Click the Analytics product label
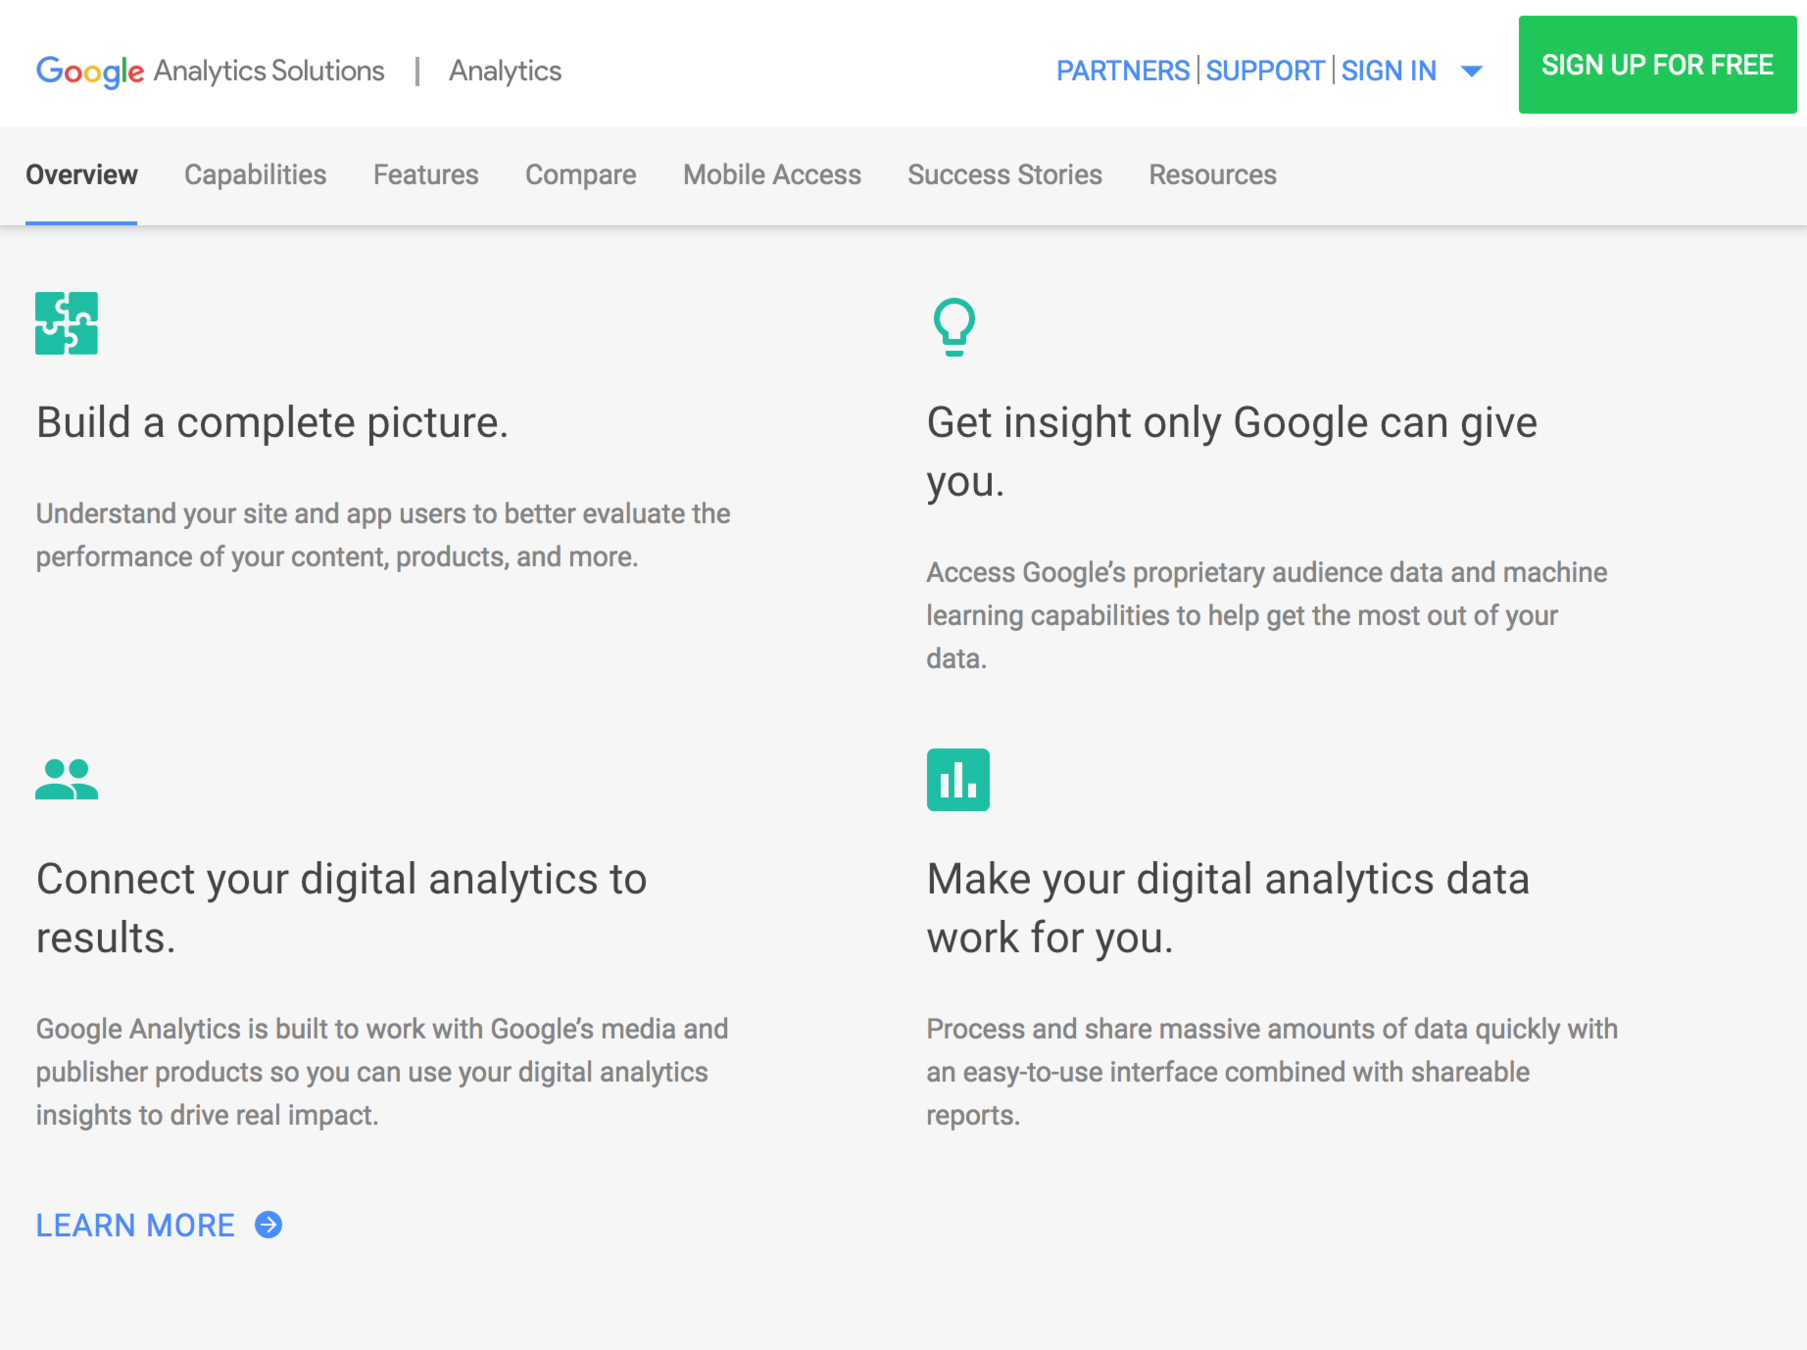1807x1350 pixels. 505,71
